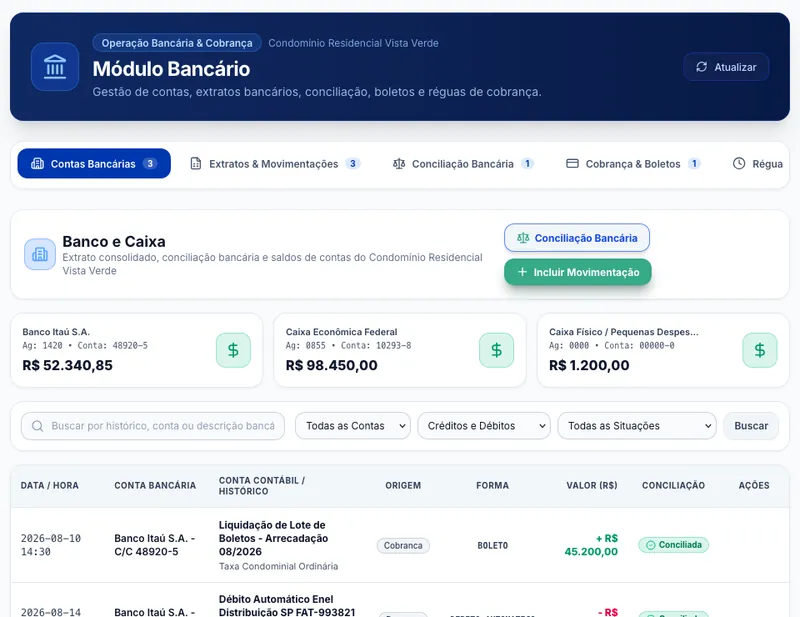Image resolution: width=800 pixels, height=617 pixels.
Task: Click the Operação Bancária & Cobrança badge
Action: pos(177,43)
